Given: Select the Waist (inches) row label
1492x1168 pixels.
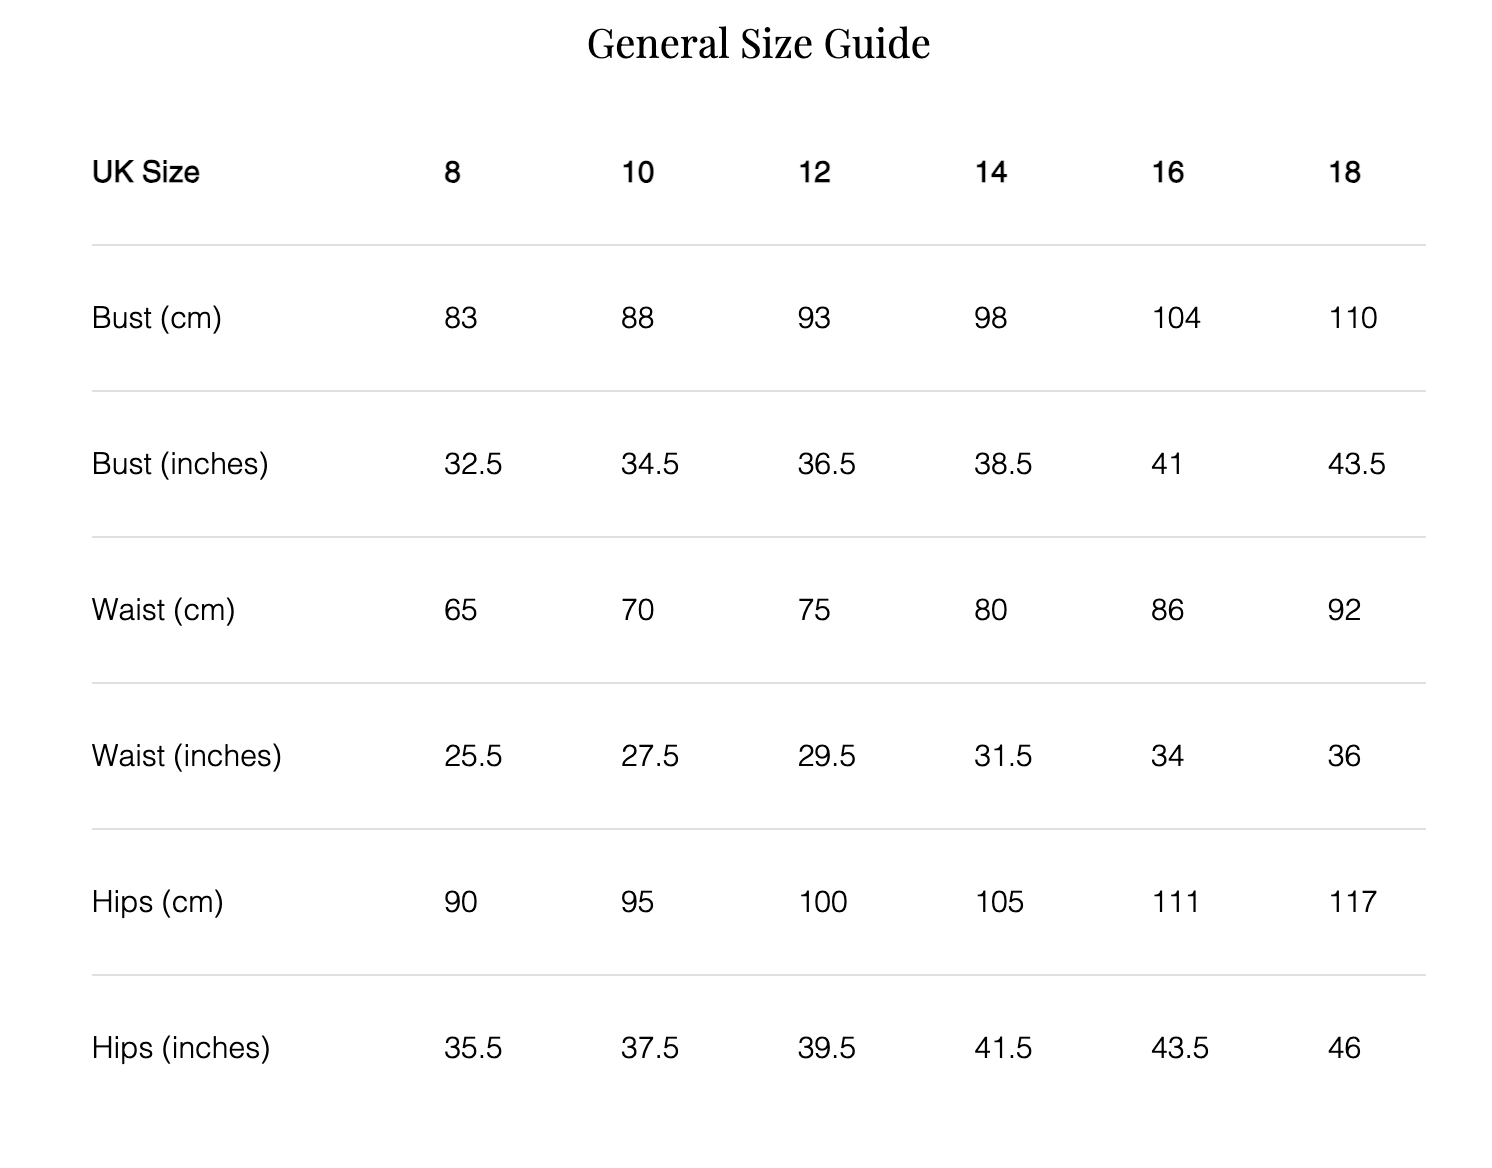Looking at the screenshot, I should coord(186,756).
